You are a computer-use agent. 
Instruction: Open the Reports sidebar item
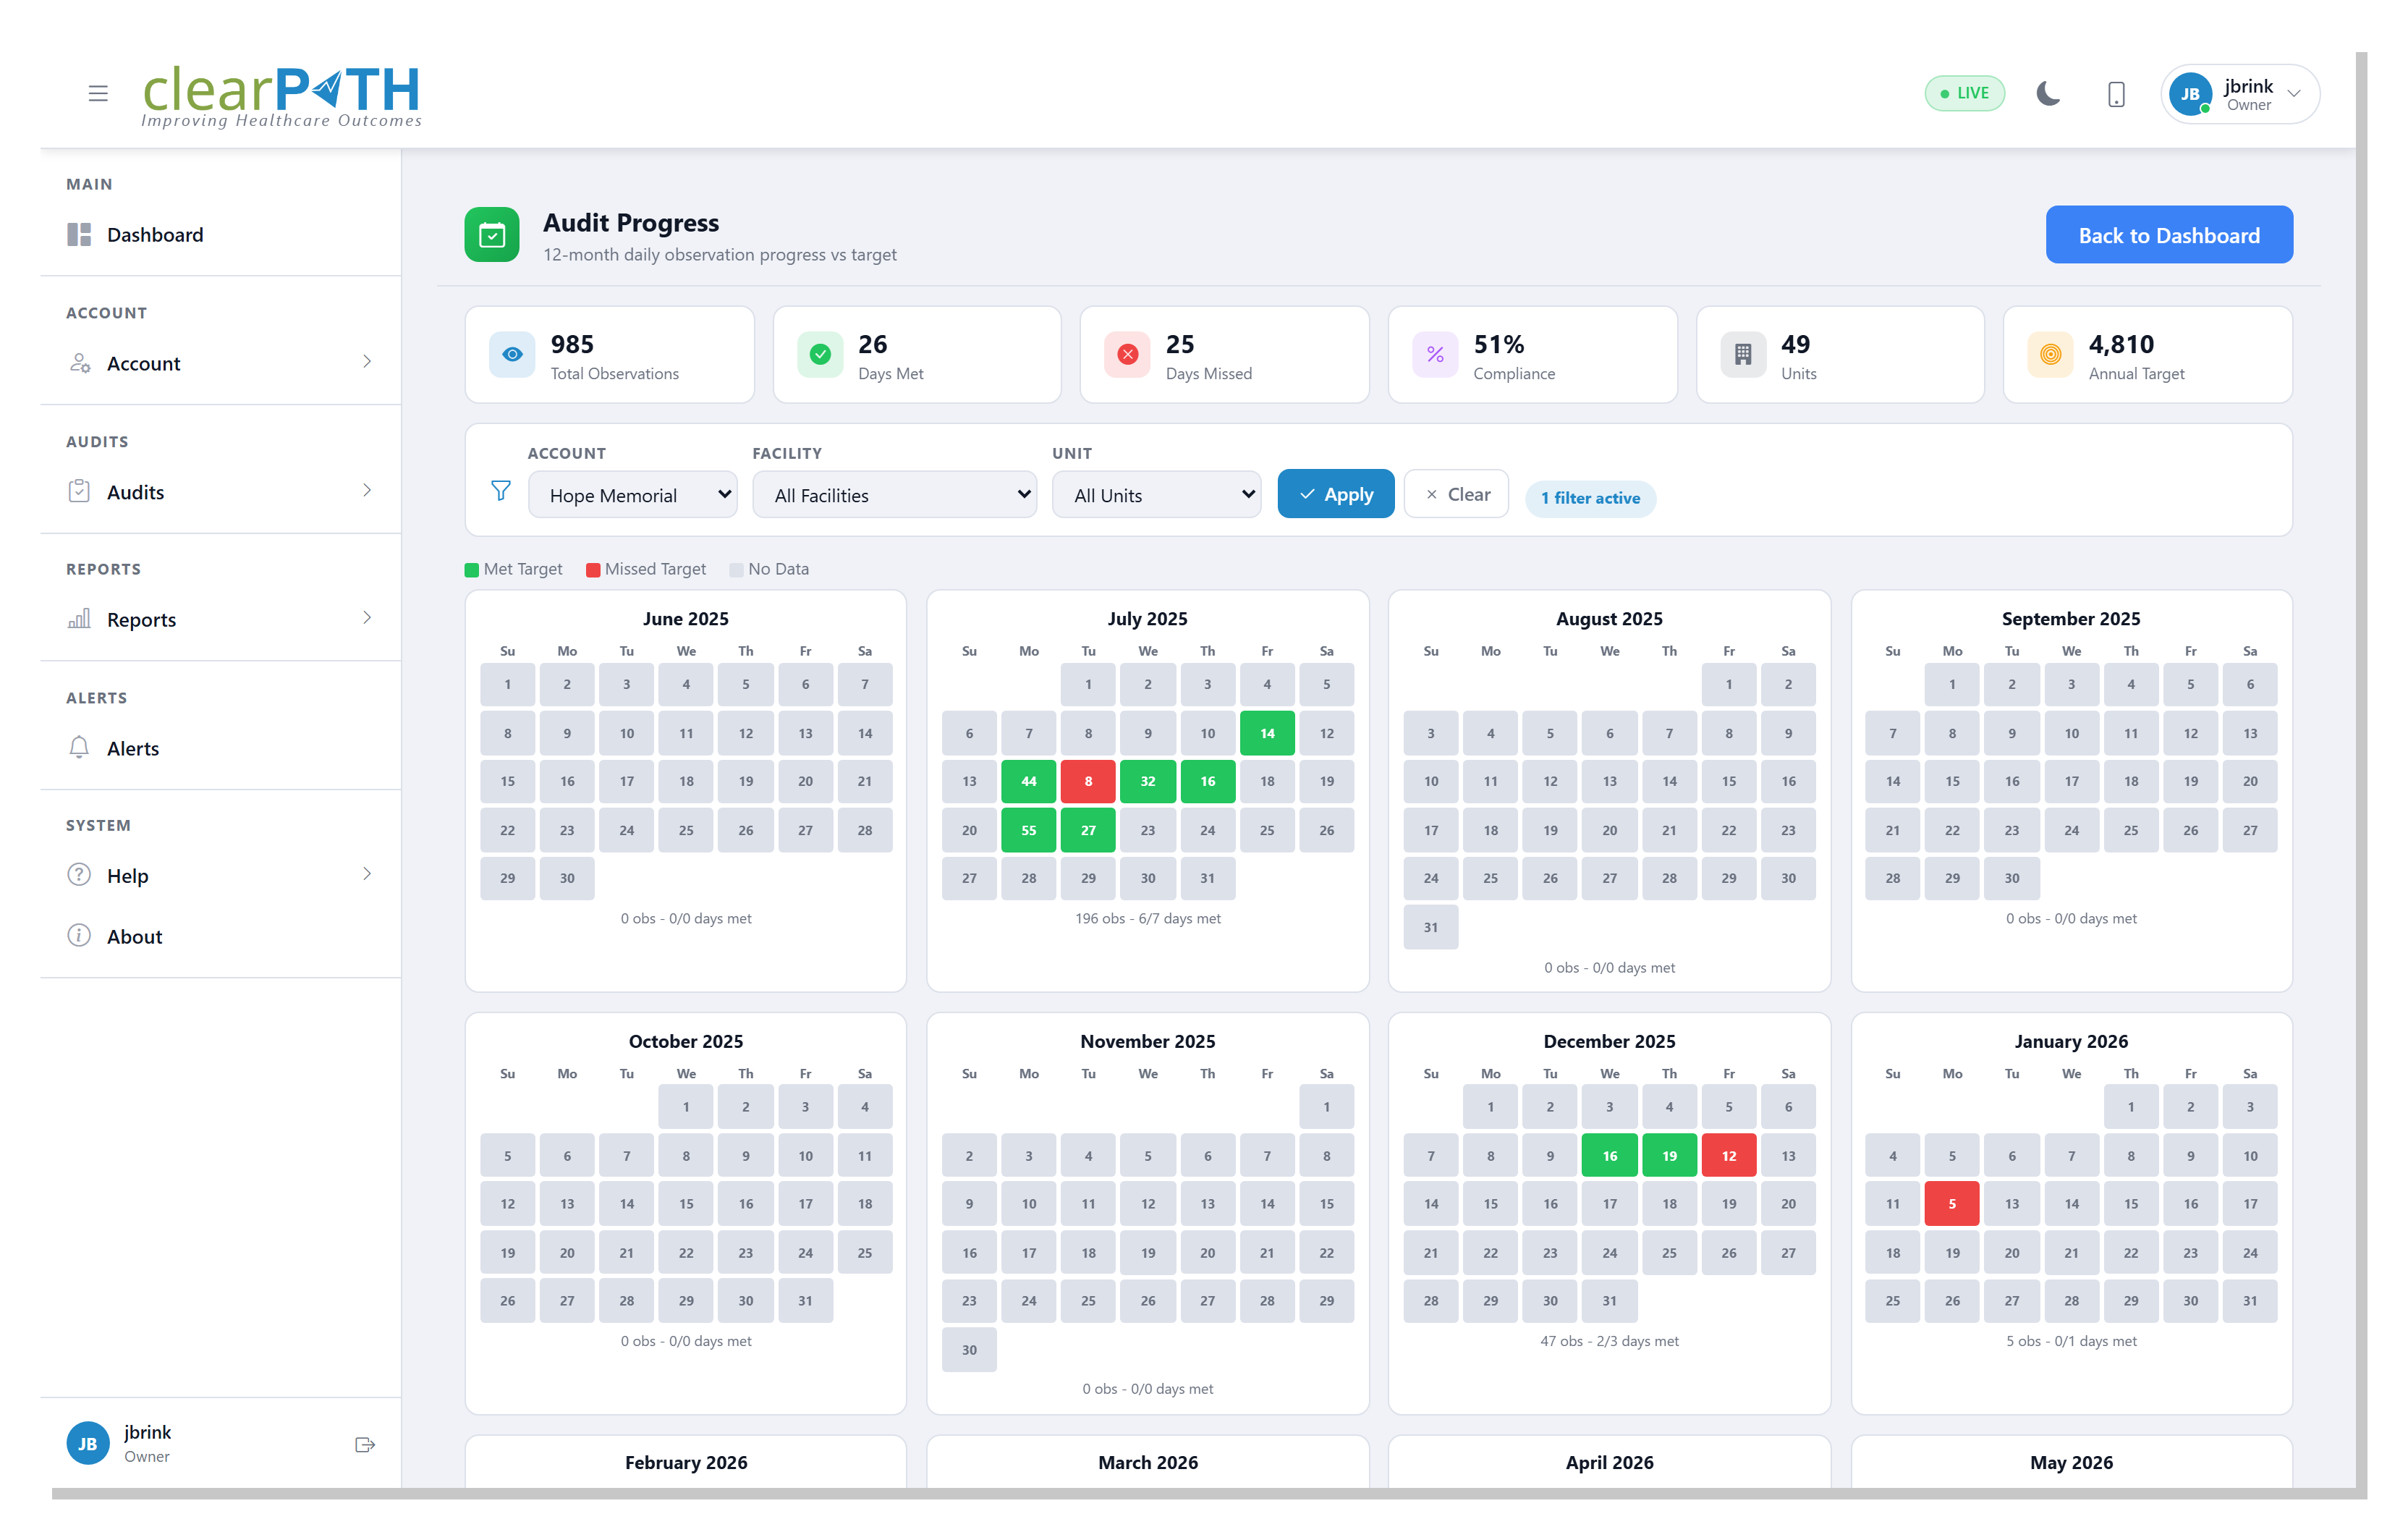pos(220,619)
